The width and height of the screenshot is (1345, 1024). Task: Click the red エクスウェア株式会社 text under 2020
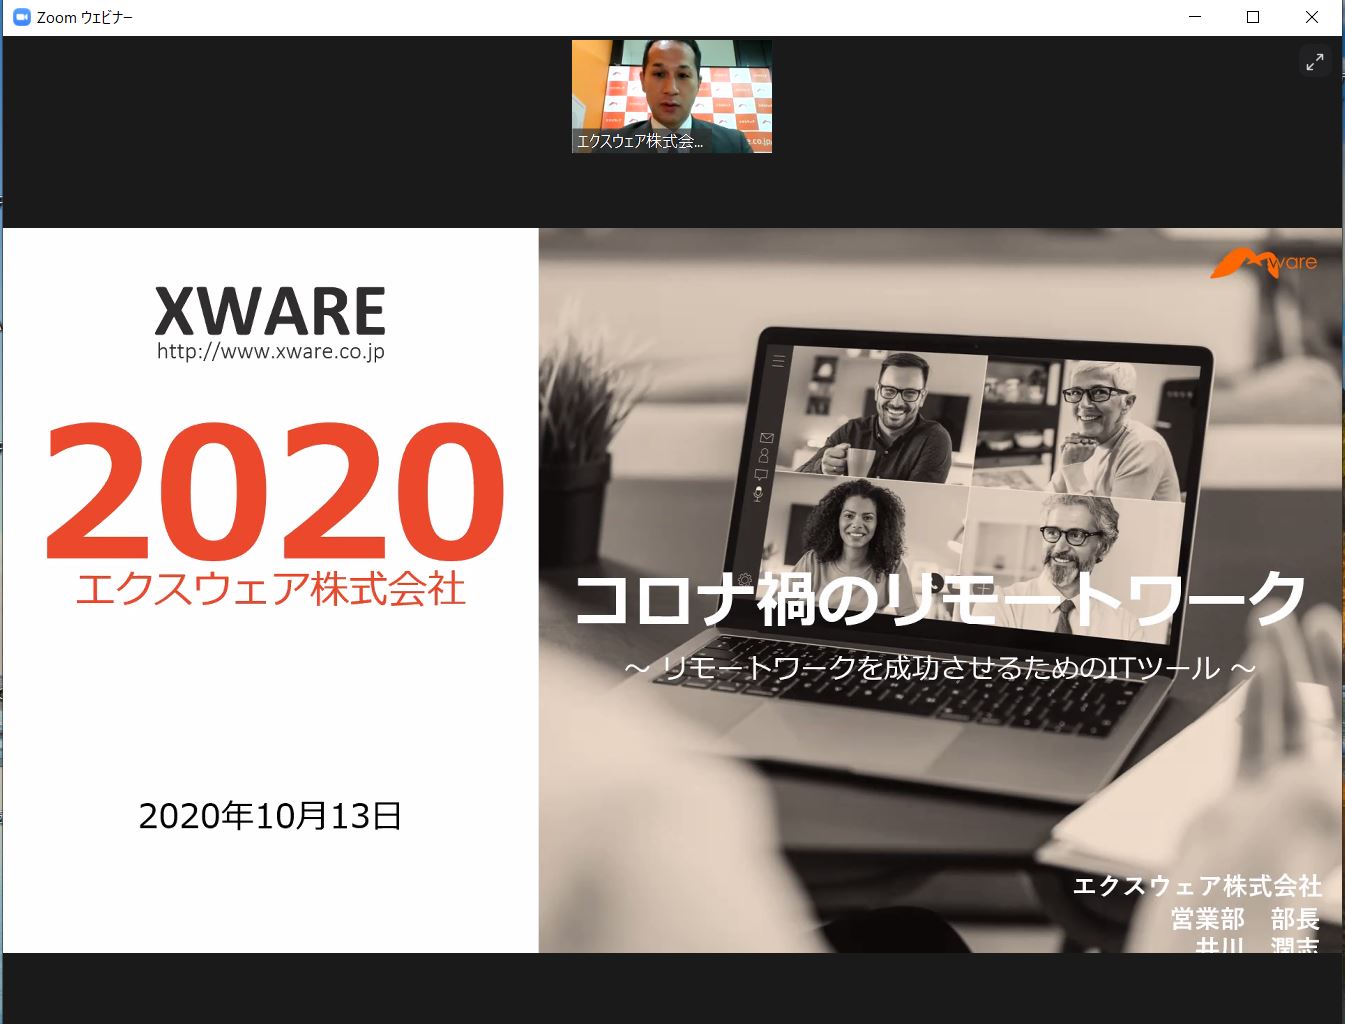270,588
